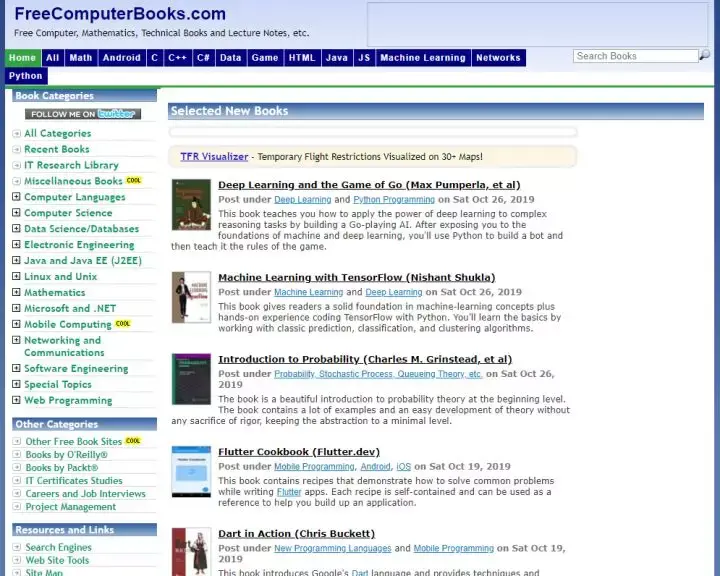
Task: Open Deep Learning and the Game of Go title
Action: (x=369, y=185)
